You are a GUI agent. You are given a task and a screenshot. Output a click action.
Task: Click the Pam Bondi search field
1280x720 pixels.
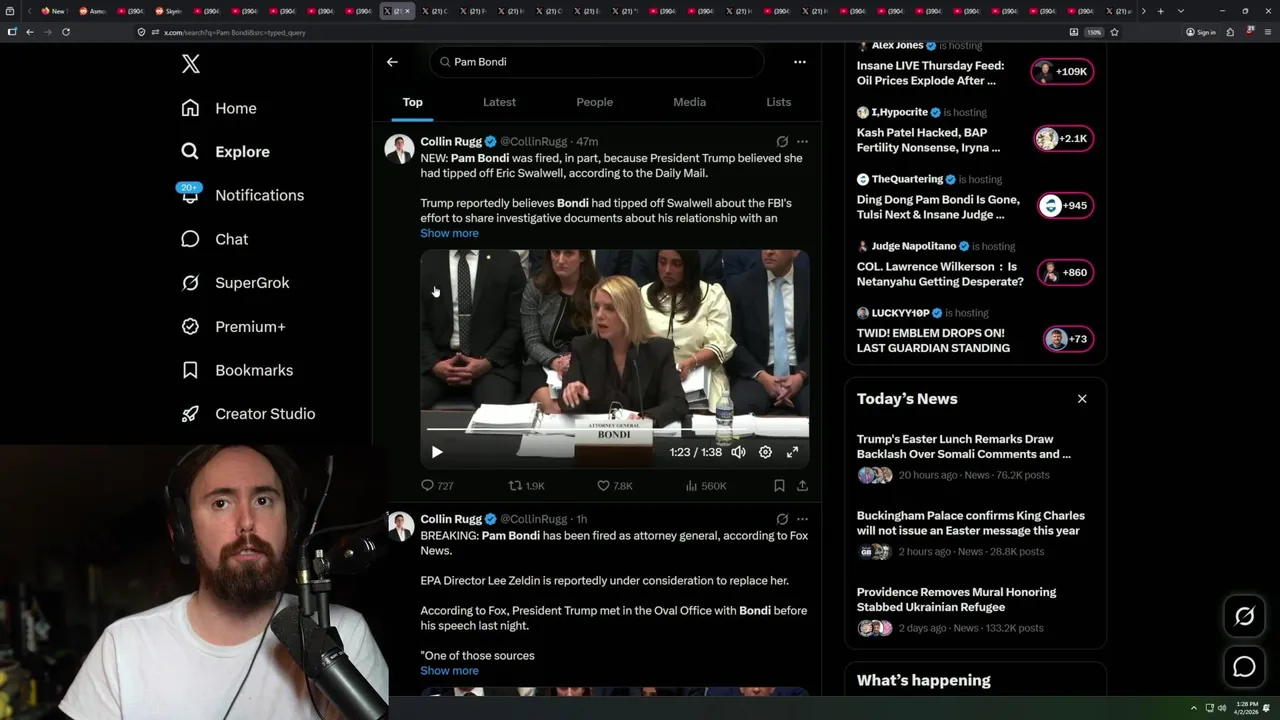(x=597, y=62)
